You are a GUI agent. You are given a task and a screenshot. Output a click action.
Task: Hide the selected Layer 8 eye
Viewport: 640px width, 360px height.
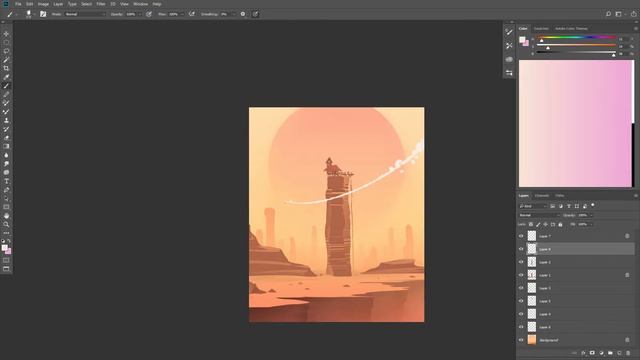(521, 249)
